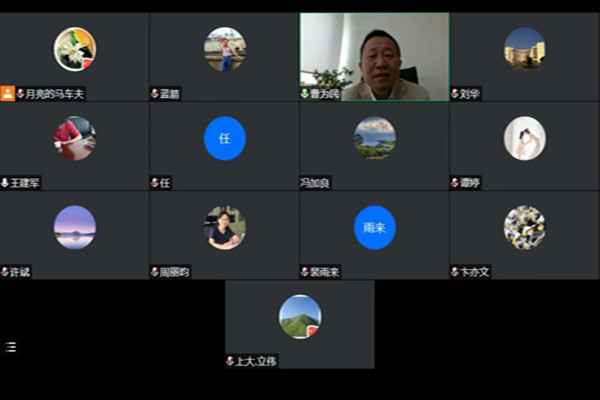Screen dimensions: 600x400
Task: Click the muted microphone icon of 周丽昀
Action: point(155,272)
